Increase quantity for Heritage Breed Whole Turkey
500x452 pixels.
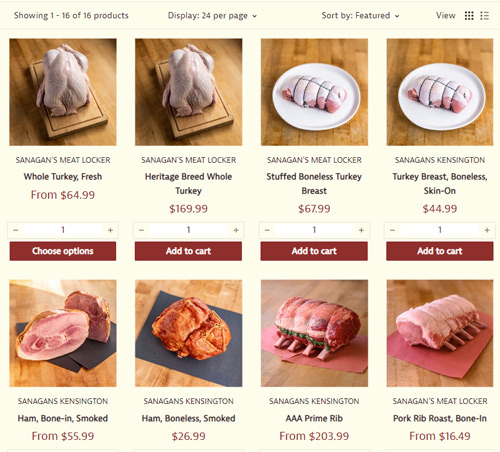point(236,230)
